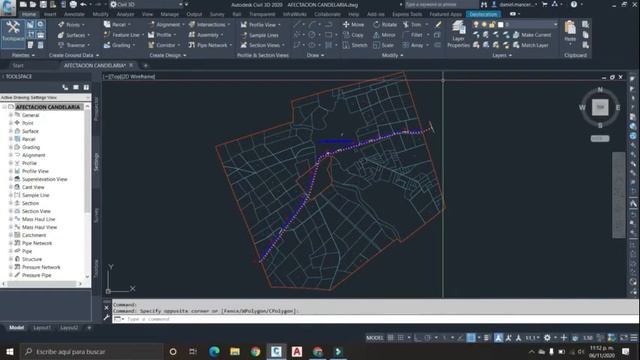Image resolution: width=640 pixels, height=360 pixels.
Task: Click the Windows search box on taskbar
Action: [92, 351]
